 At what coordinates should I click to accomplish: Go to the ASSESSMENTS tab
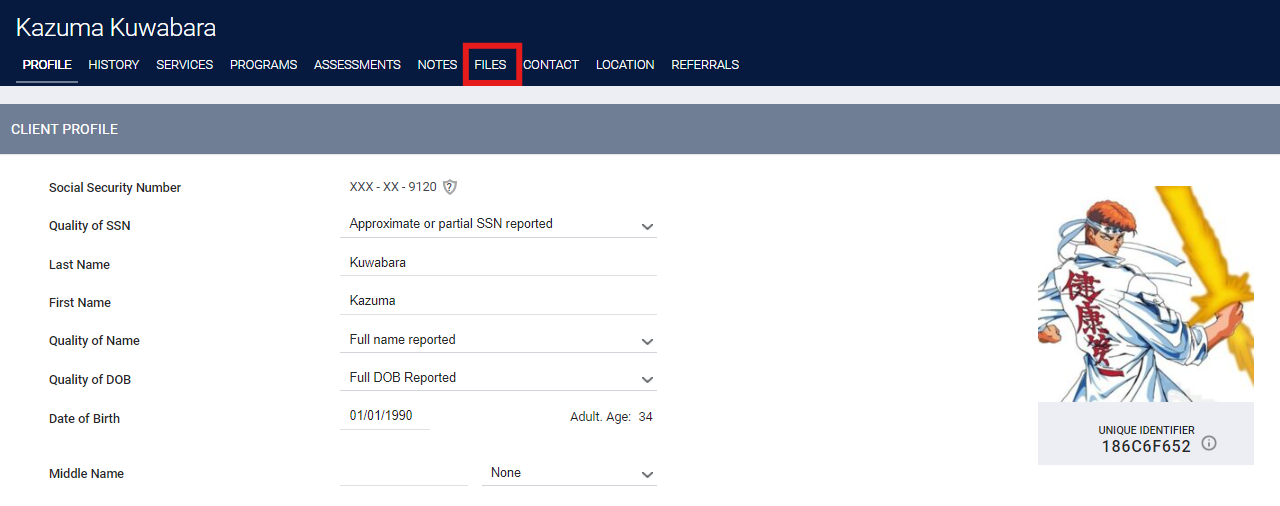click(x=357, y=65)
